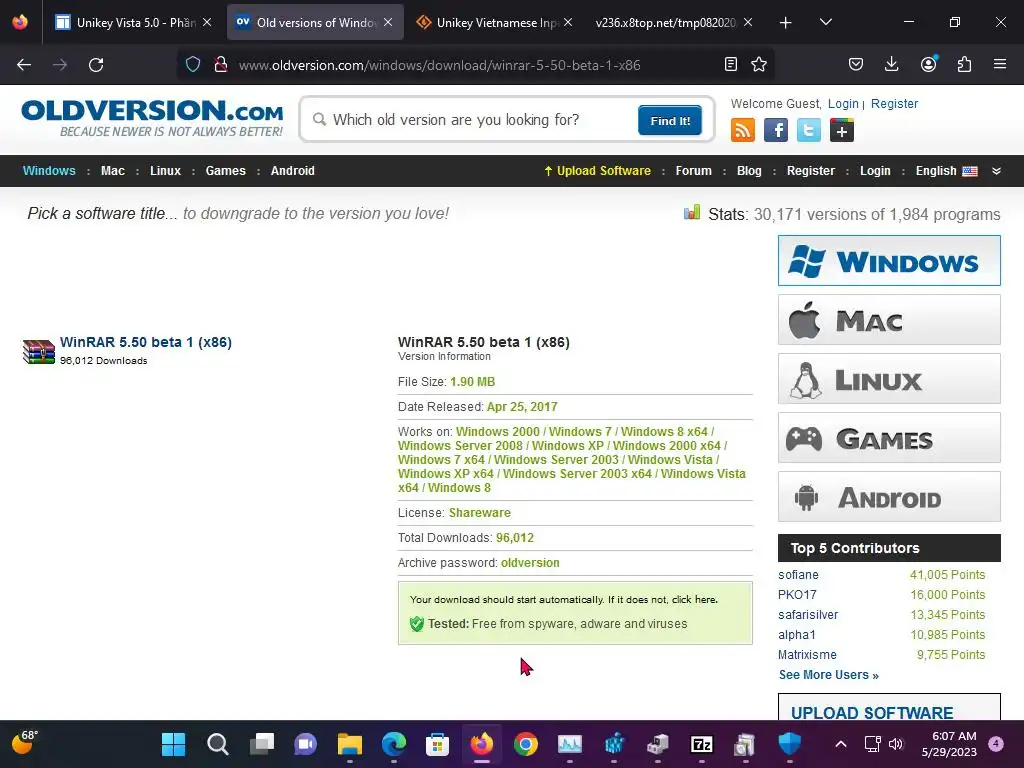
Task: Open clock and date in taskbar
Action: 949,744
